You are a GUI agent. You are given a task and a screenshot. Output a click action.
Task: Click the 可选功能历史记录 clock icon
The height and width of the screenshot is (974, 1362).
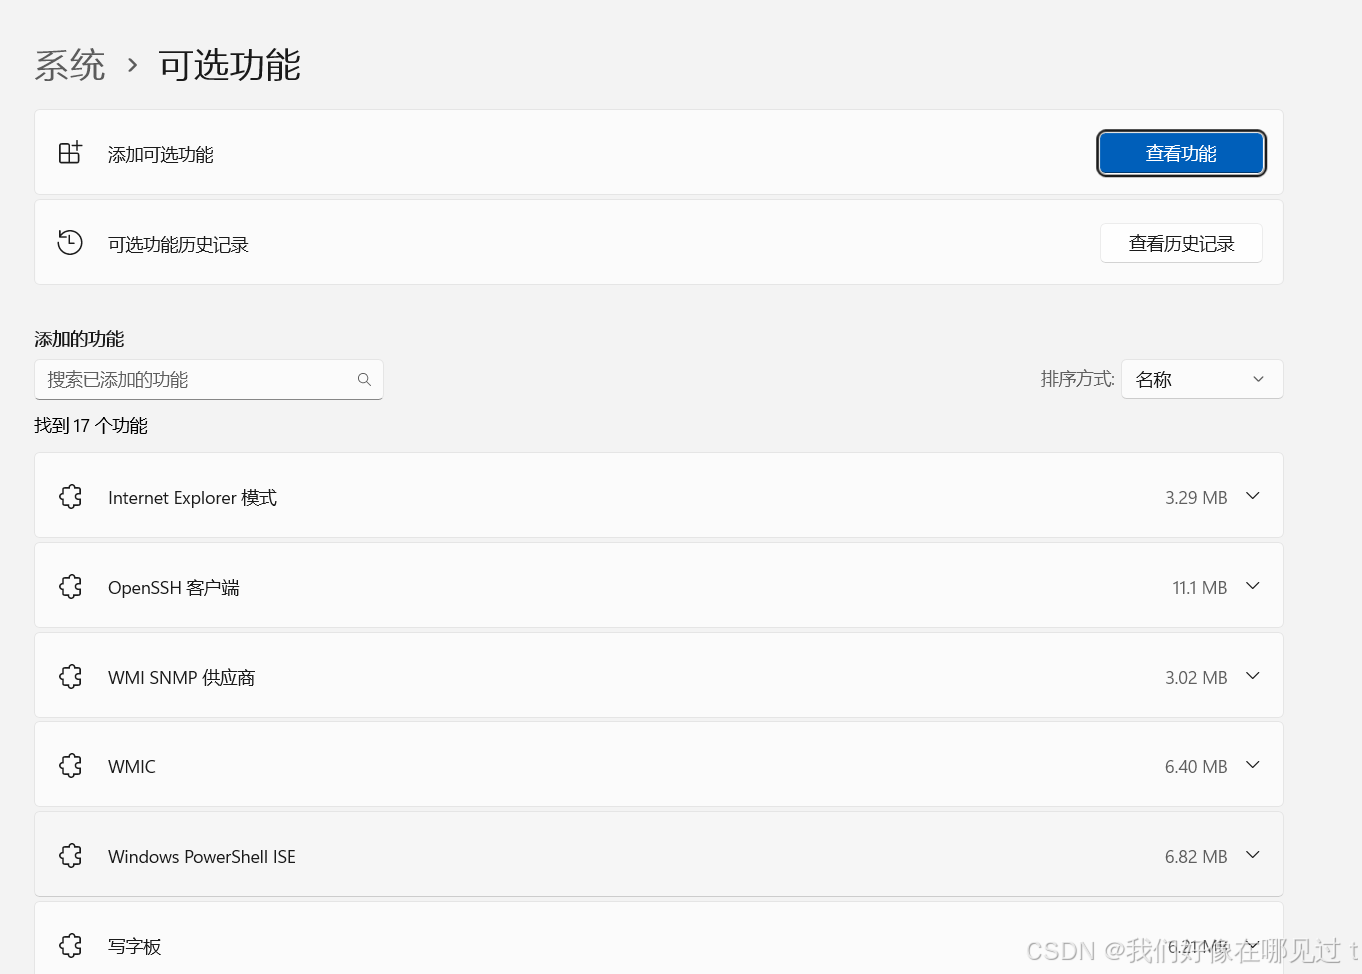(70, 243)
